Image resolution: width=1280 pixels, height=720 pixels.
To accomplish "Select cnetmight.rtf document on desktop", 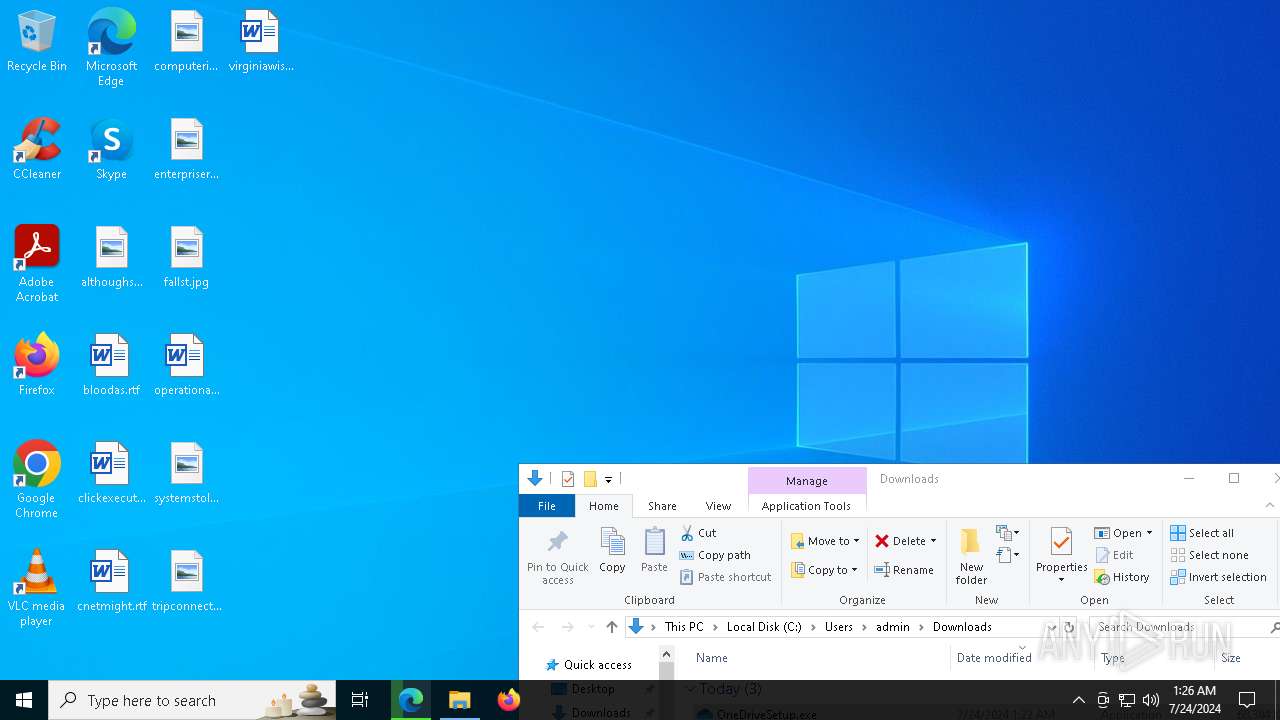I will tap(111, 582).
